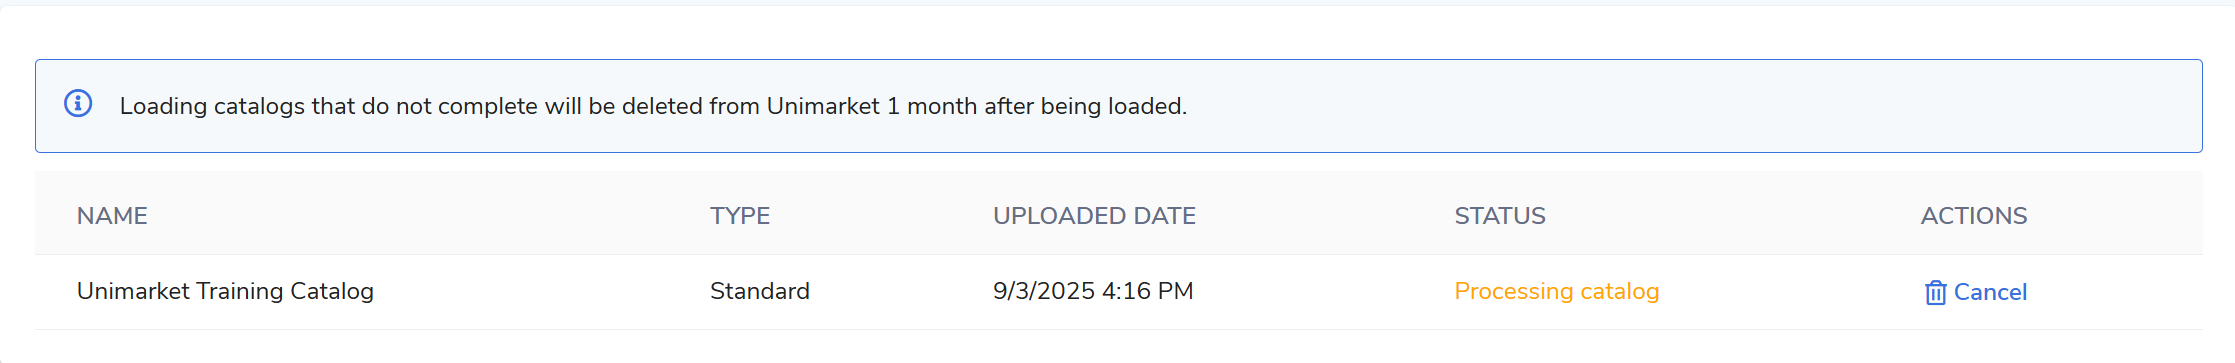This screenshot has height=363, width=2235.
Task: Click the word Catalog in catalog name
Action: [x=332, y=291]
